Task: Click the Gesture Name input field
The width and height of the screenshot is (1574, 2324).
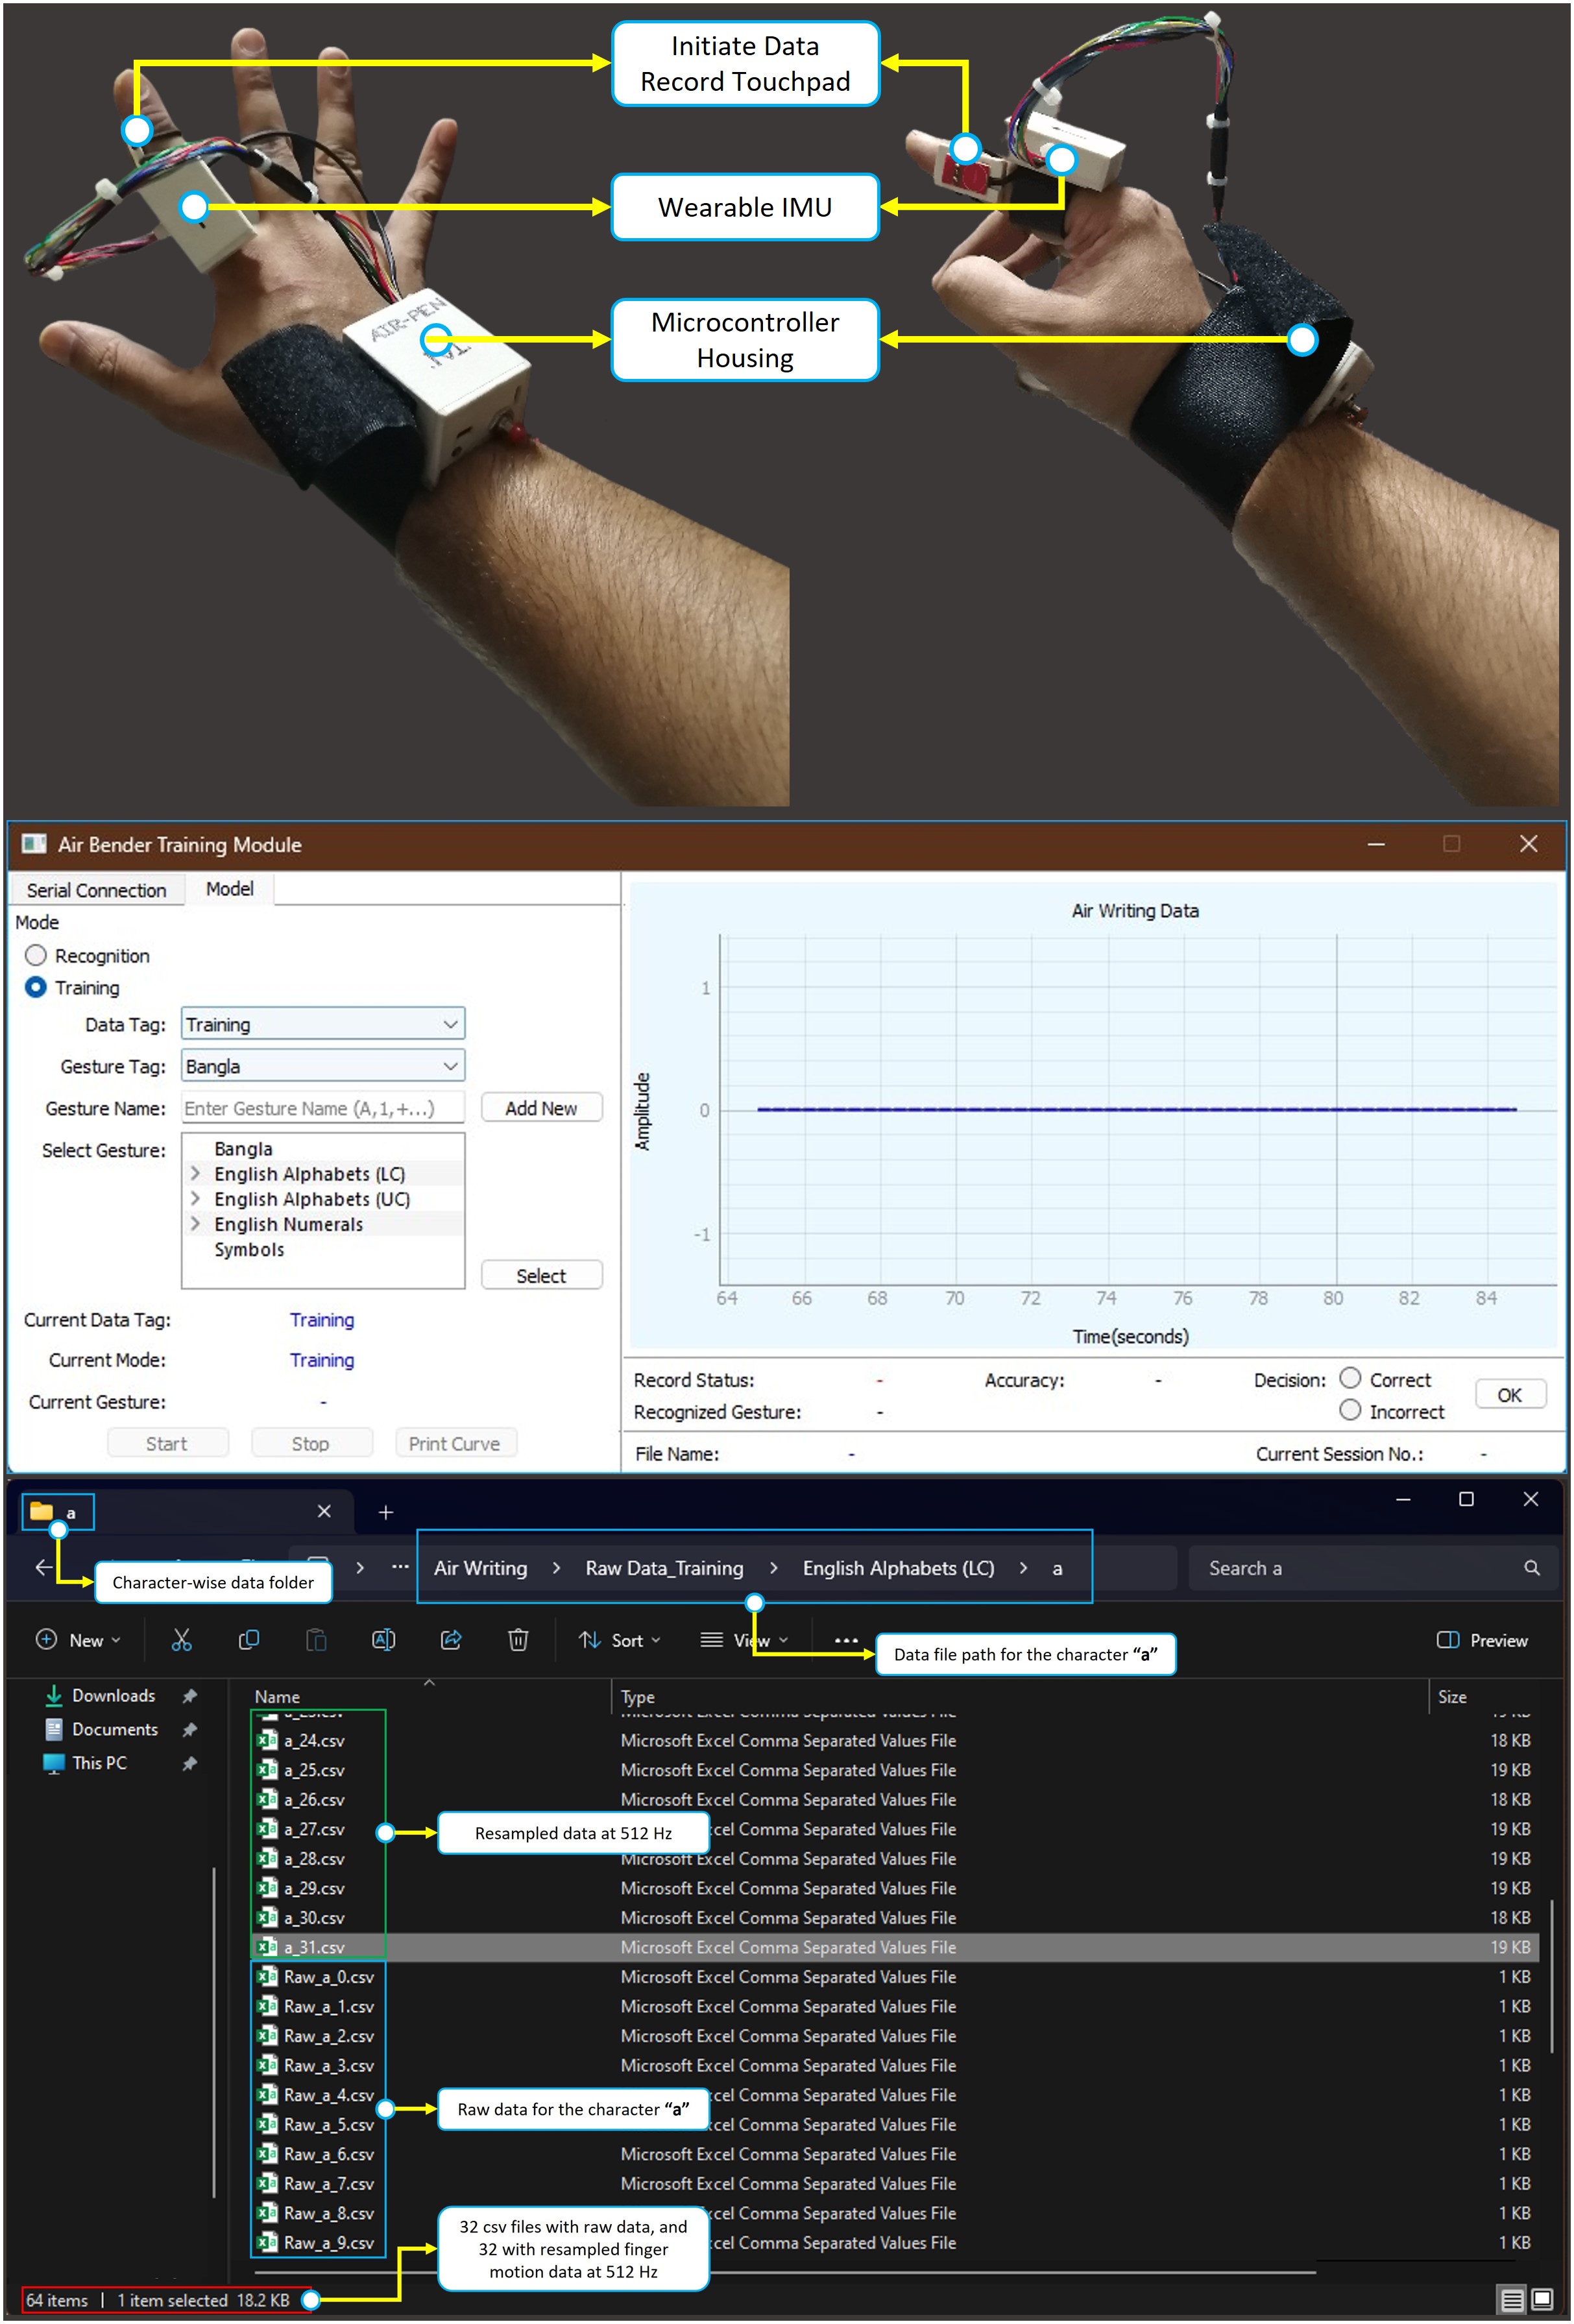Action: tap(322, 1108)
